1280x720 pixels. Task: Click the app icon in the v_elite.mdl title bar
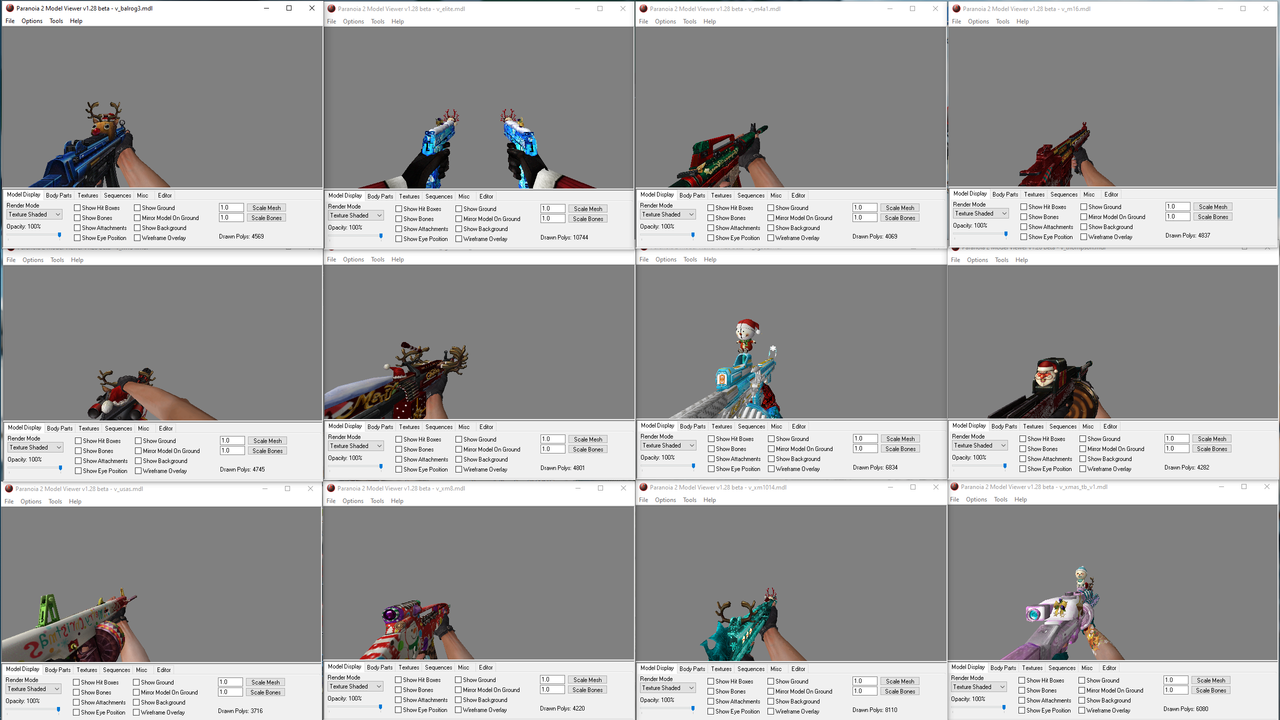point(332,9)
